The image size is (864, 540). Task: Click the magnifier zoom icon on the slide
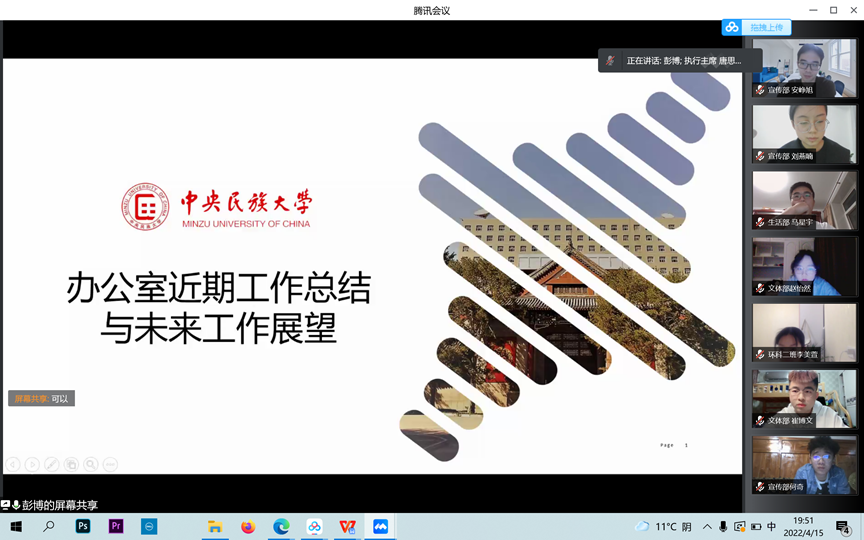(91, 464)
